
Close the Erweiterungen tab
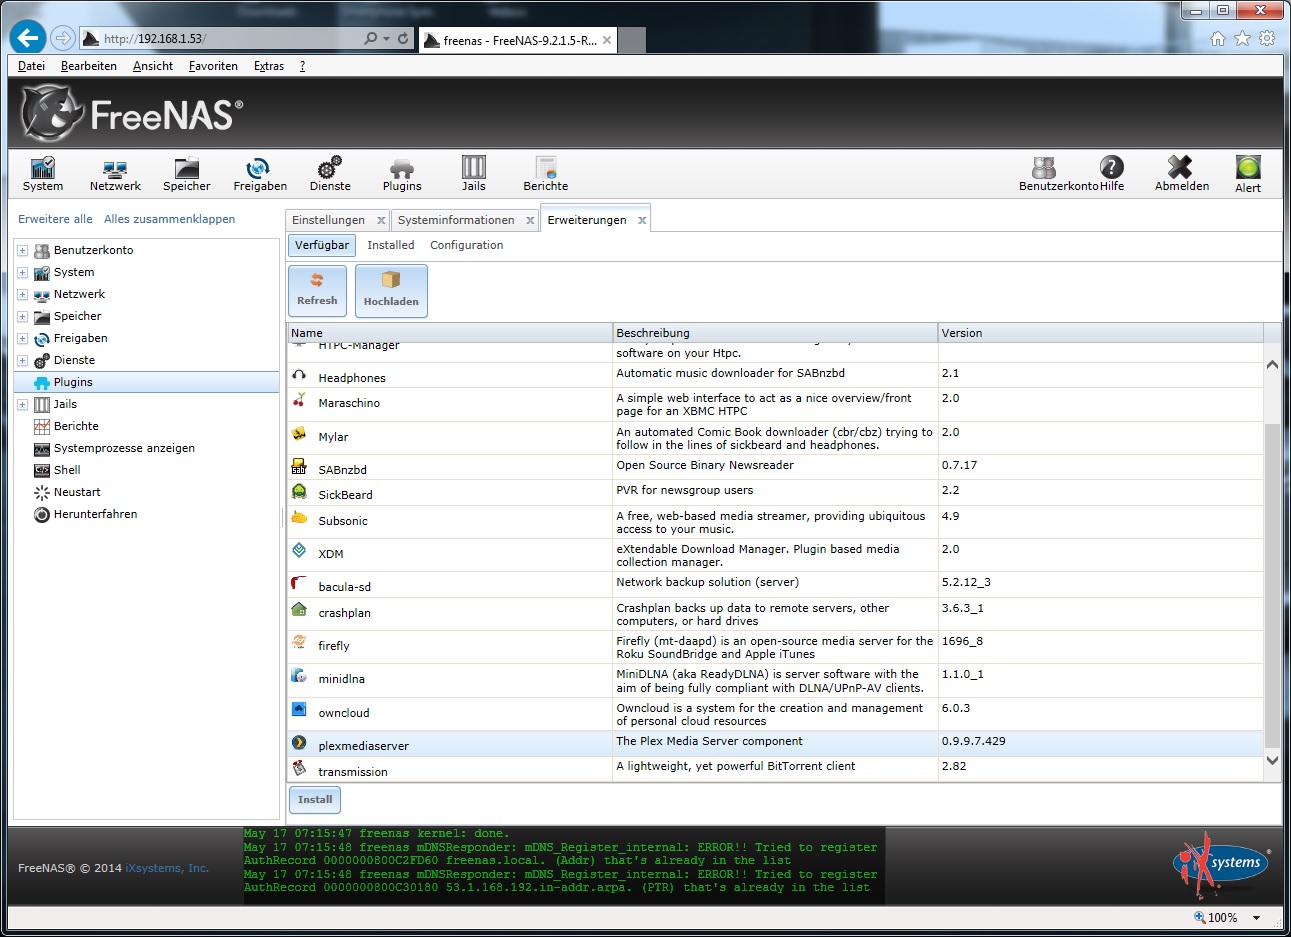pos(642,220)
